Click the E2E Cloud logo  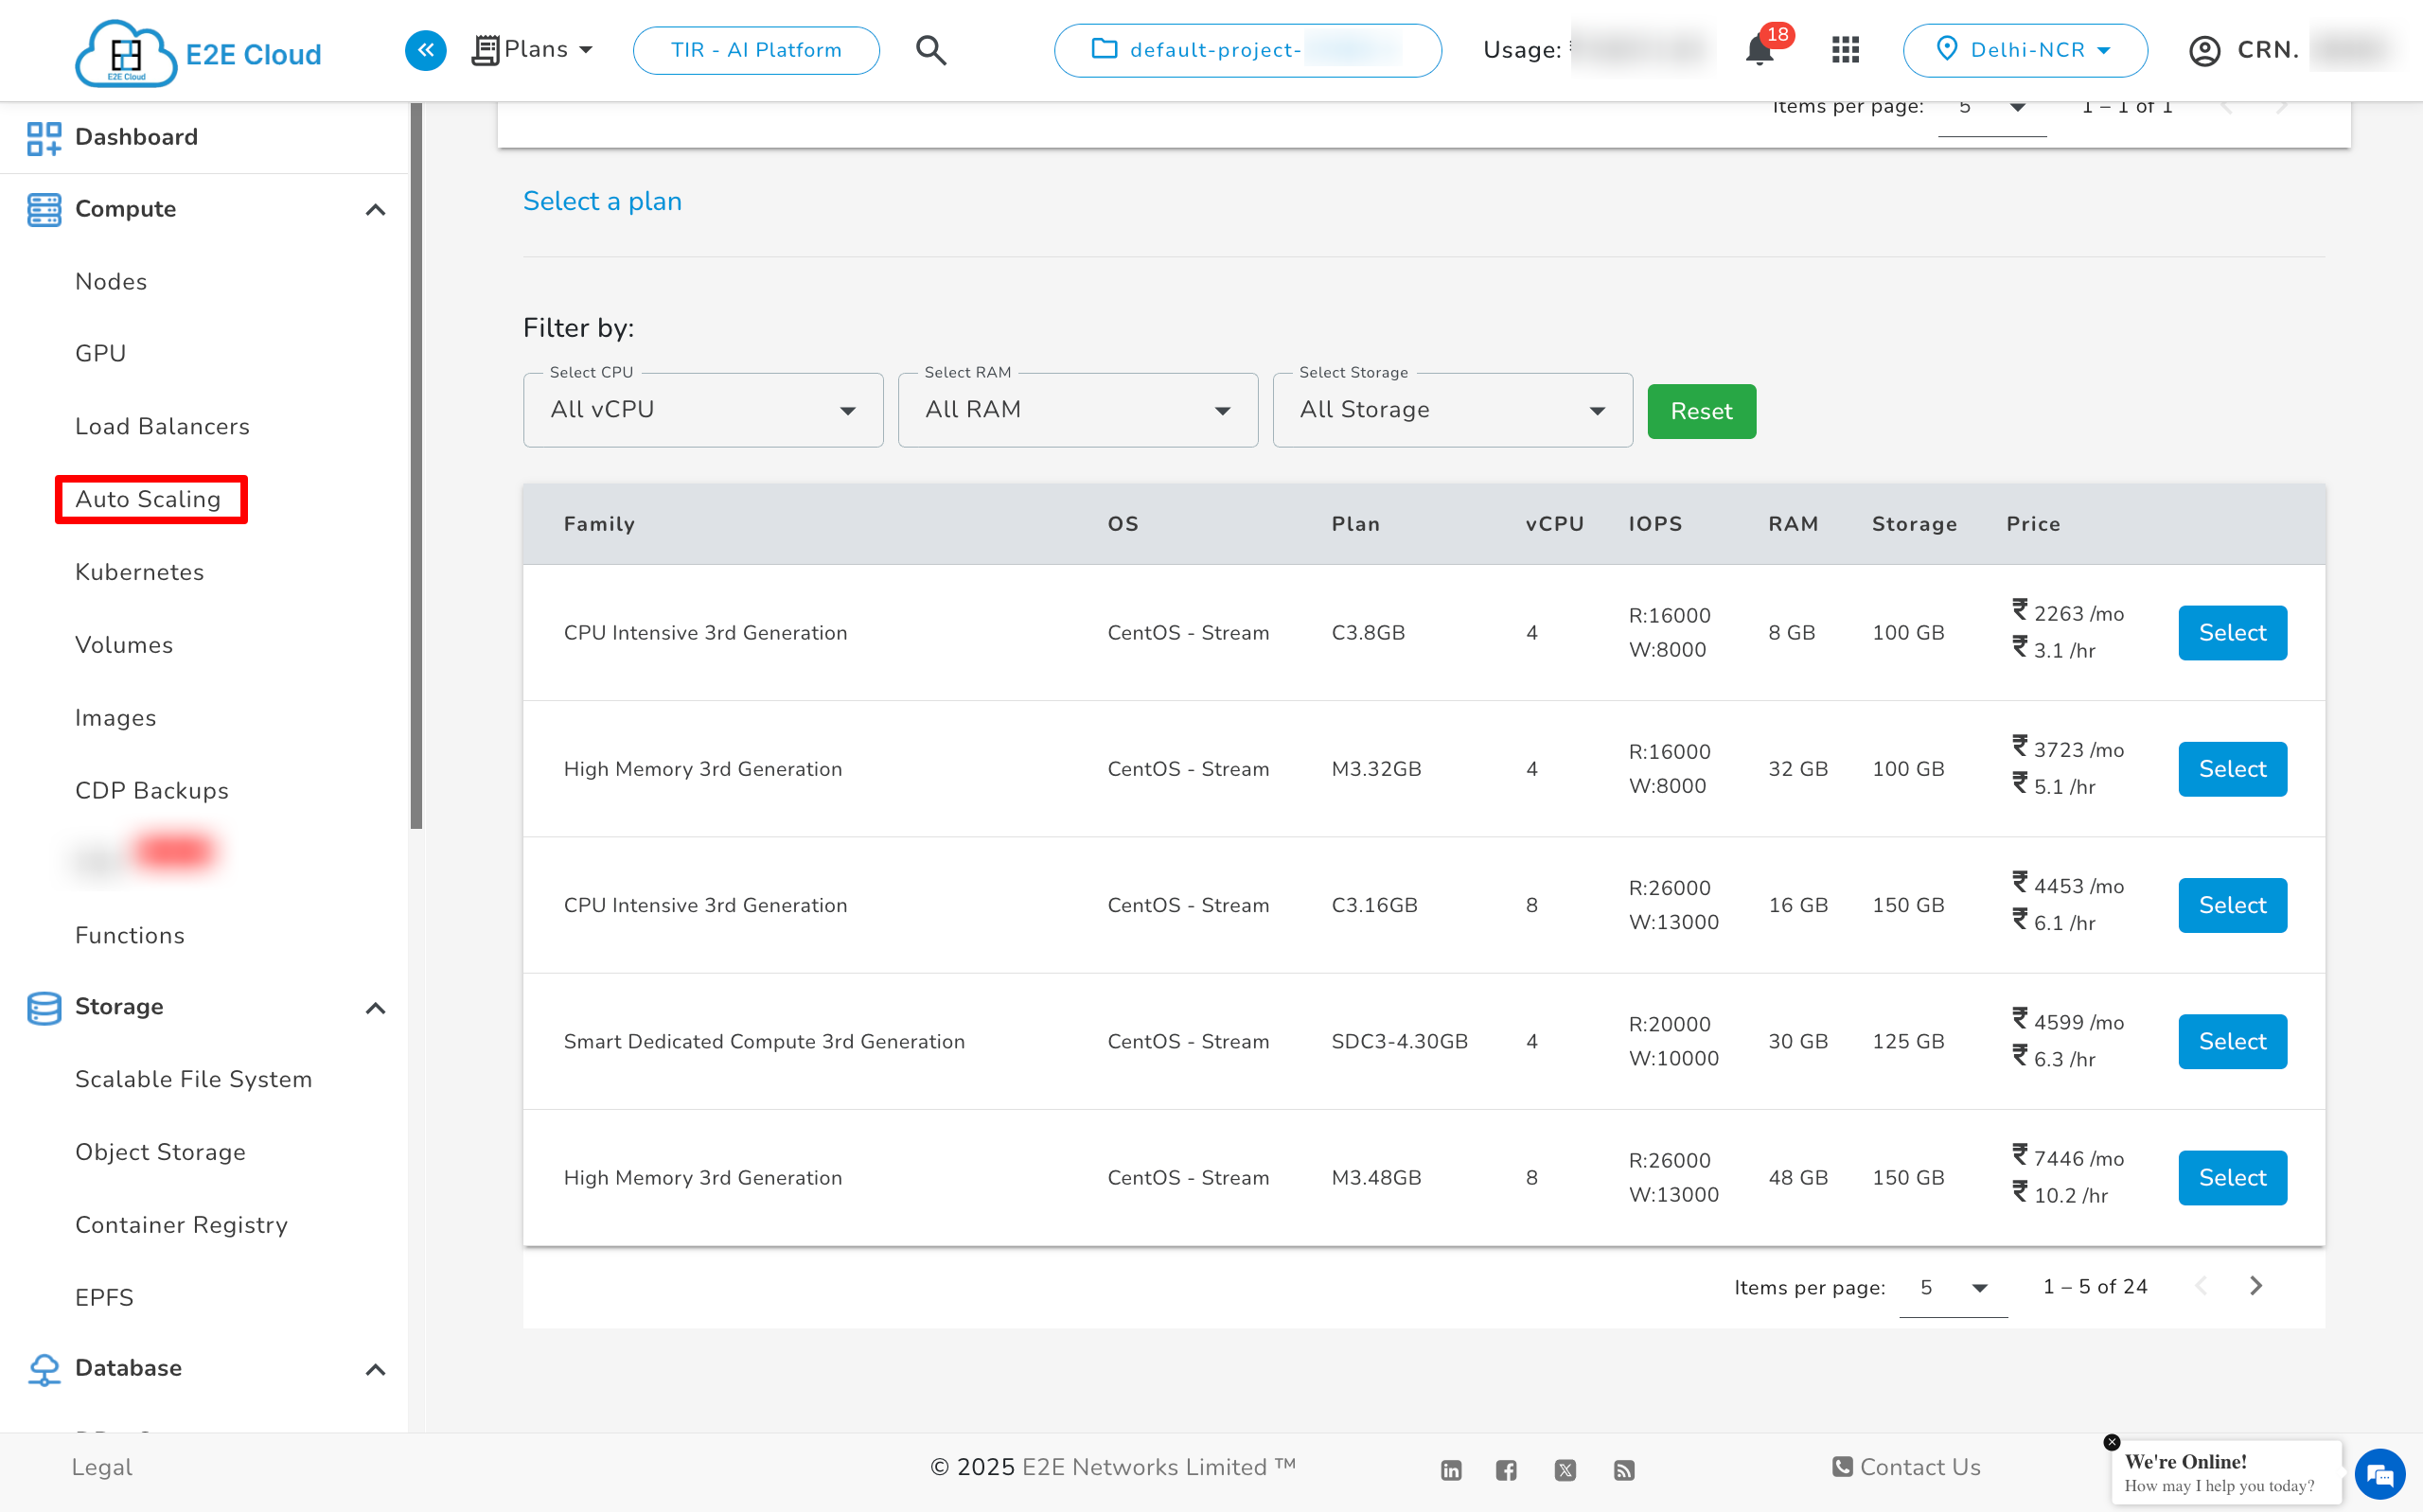198,52
